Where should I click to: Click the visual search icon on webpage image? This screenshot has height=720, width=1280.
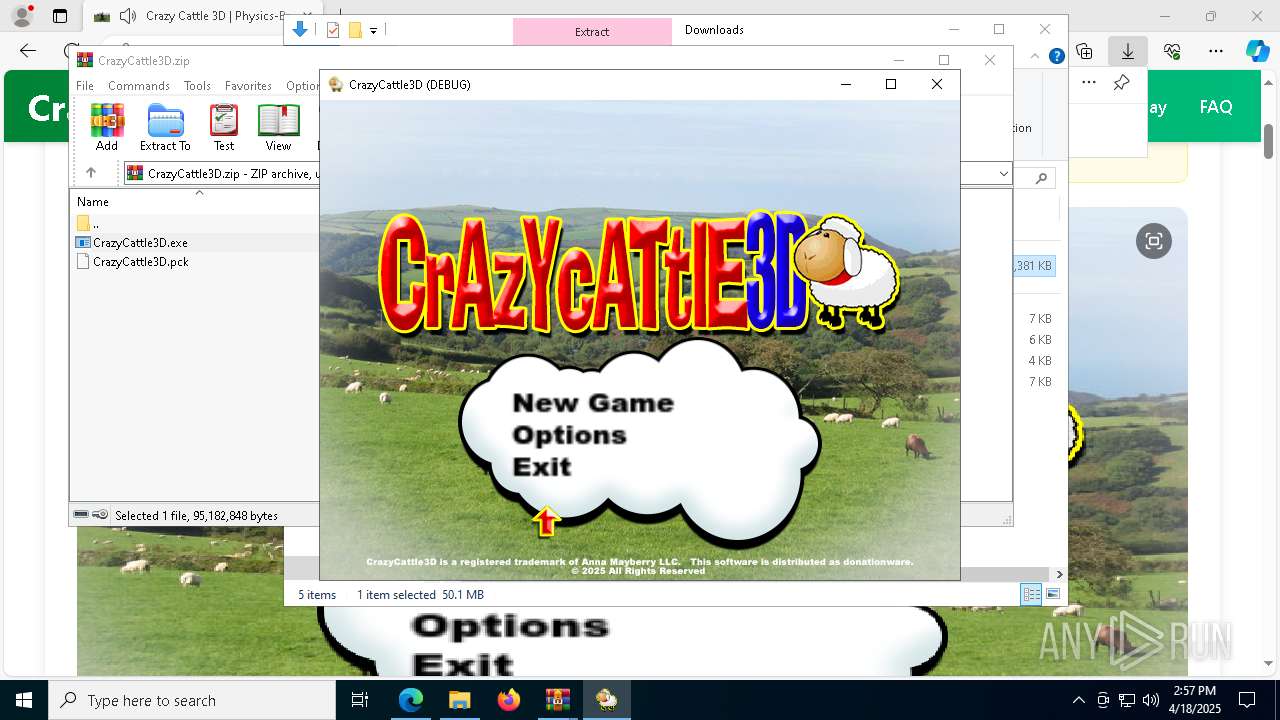coord(1154,241)
